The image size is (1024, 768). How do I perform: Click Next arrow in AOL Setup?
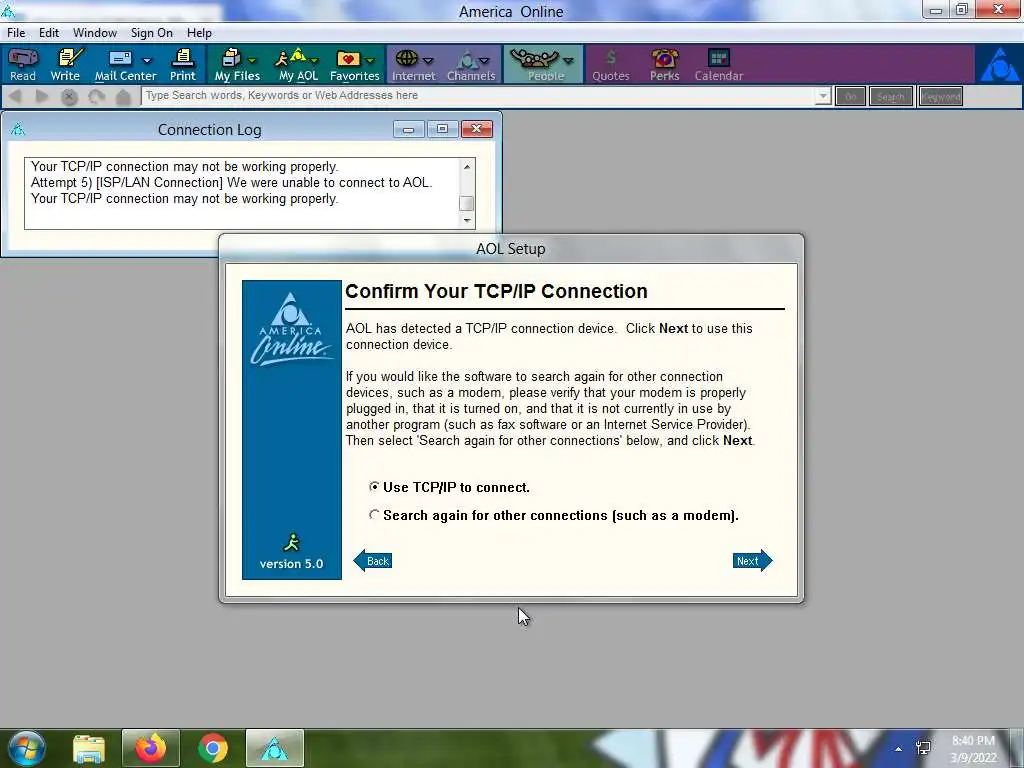pyautogui.click(x=752, y=560)
